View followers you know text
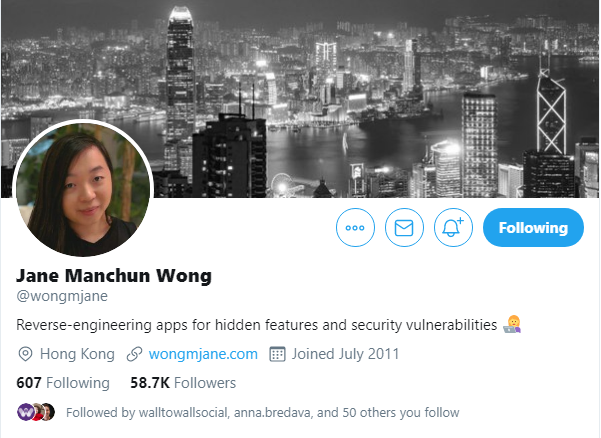 click(x=263, y=412)
